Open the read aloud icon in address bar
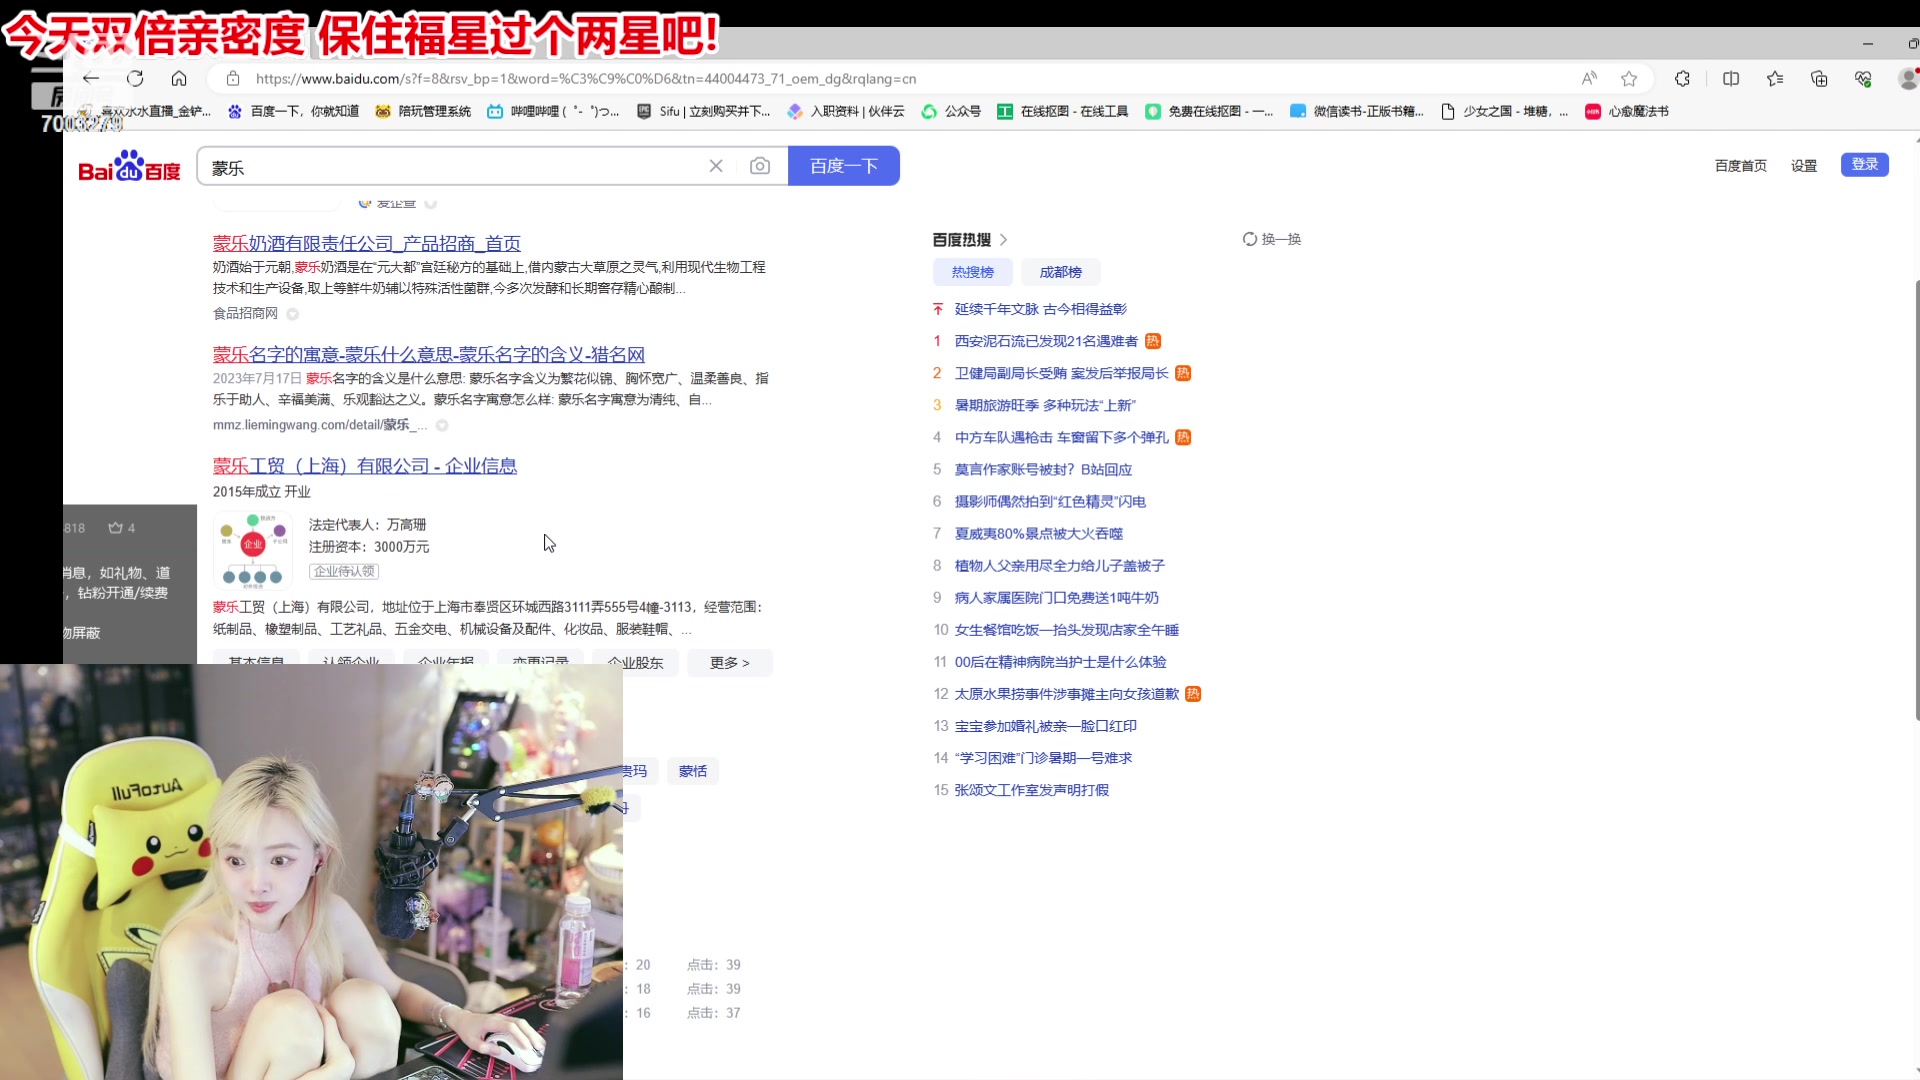 [1589, 78]
